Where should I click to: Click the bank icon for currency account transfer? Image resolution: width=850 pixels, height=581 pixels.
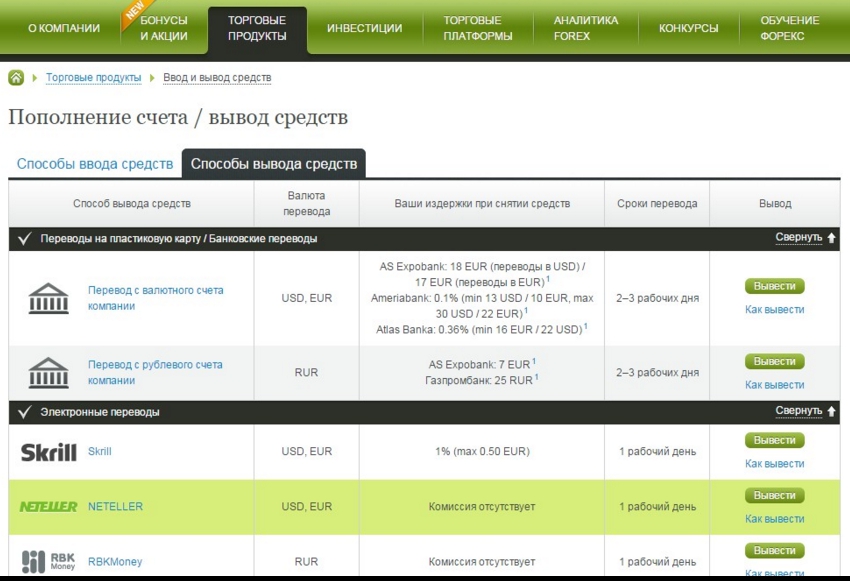[48, 298]
